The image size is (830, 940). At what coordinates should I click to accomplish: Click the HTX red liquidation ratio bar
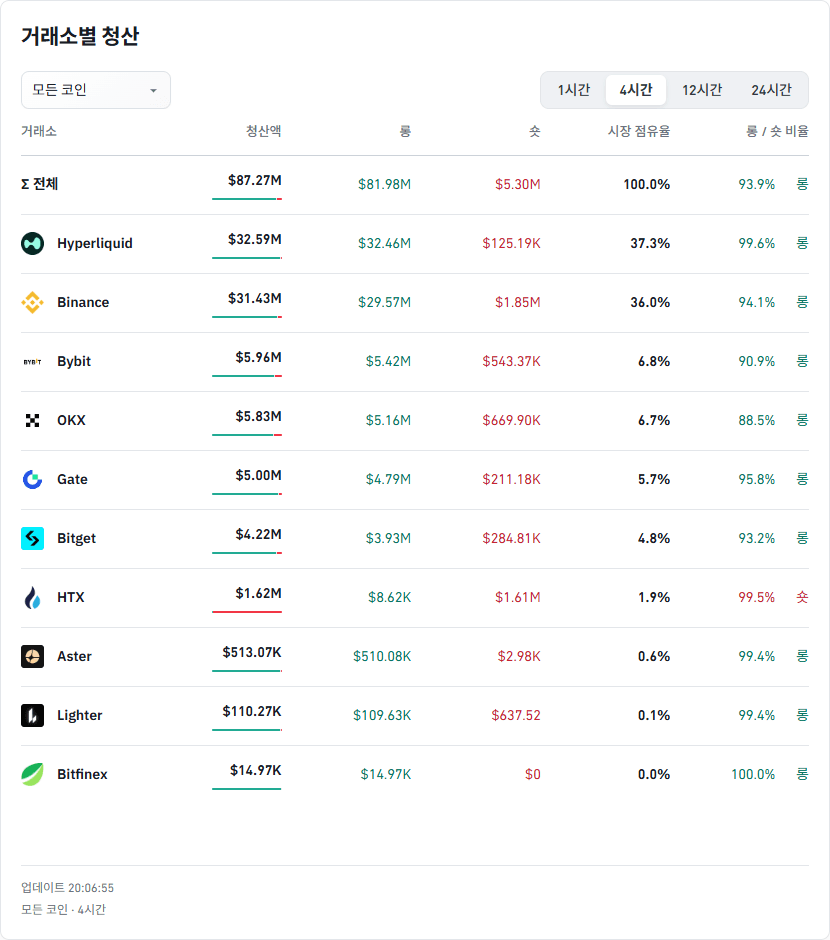(x=247, y=612)
